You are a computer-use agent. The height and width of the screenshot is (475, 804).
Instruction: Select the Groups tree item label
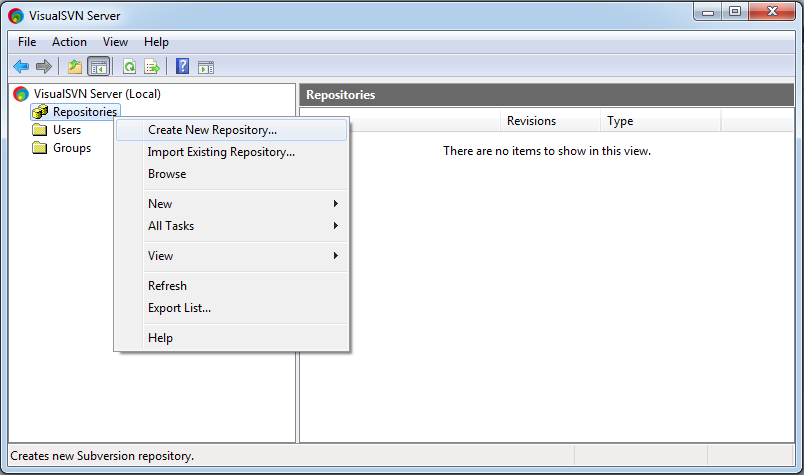(72, 148)
